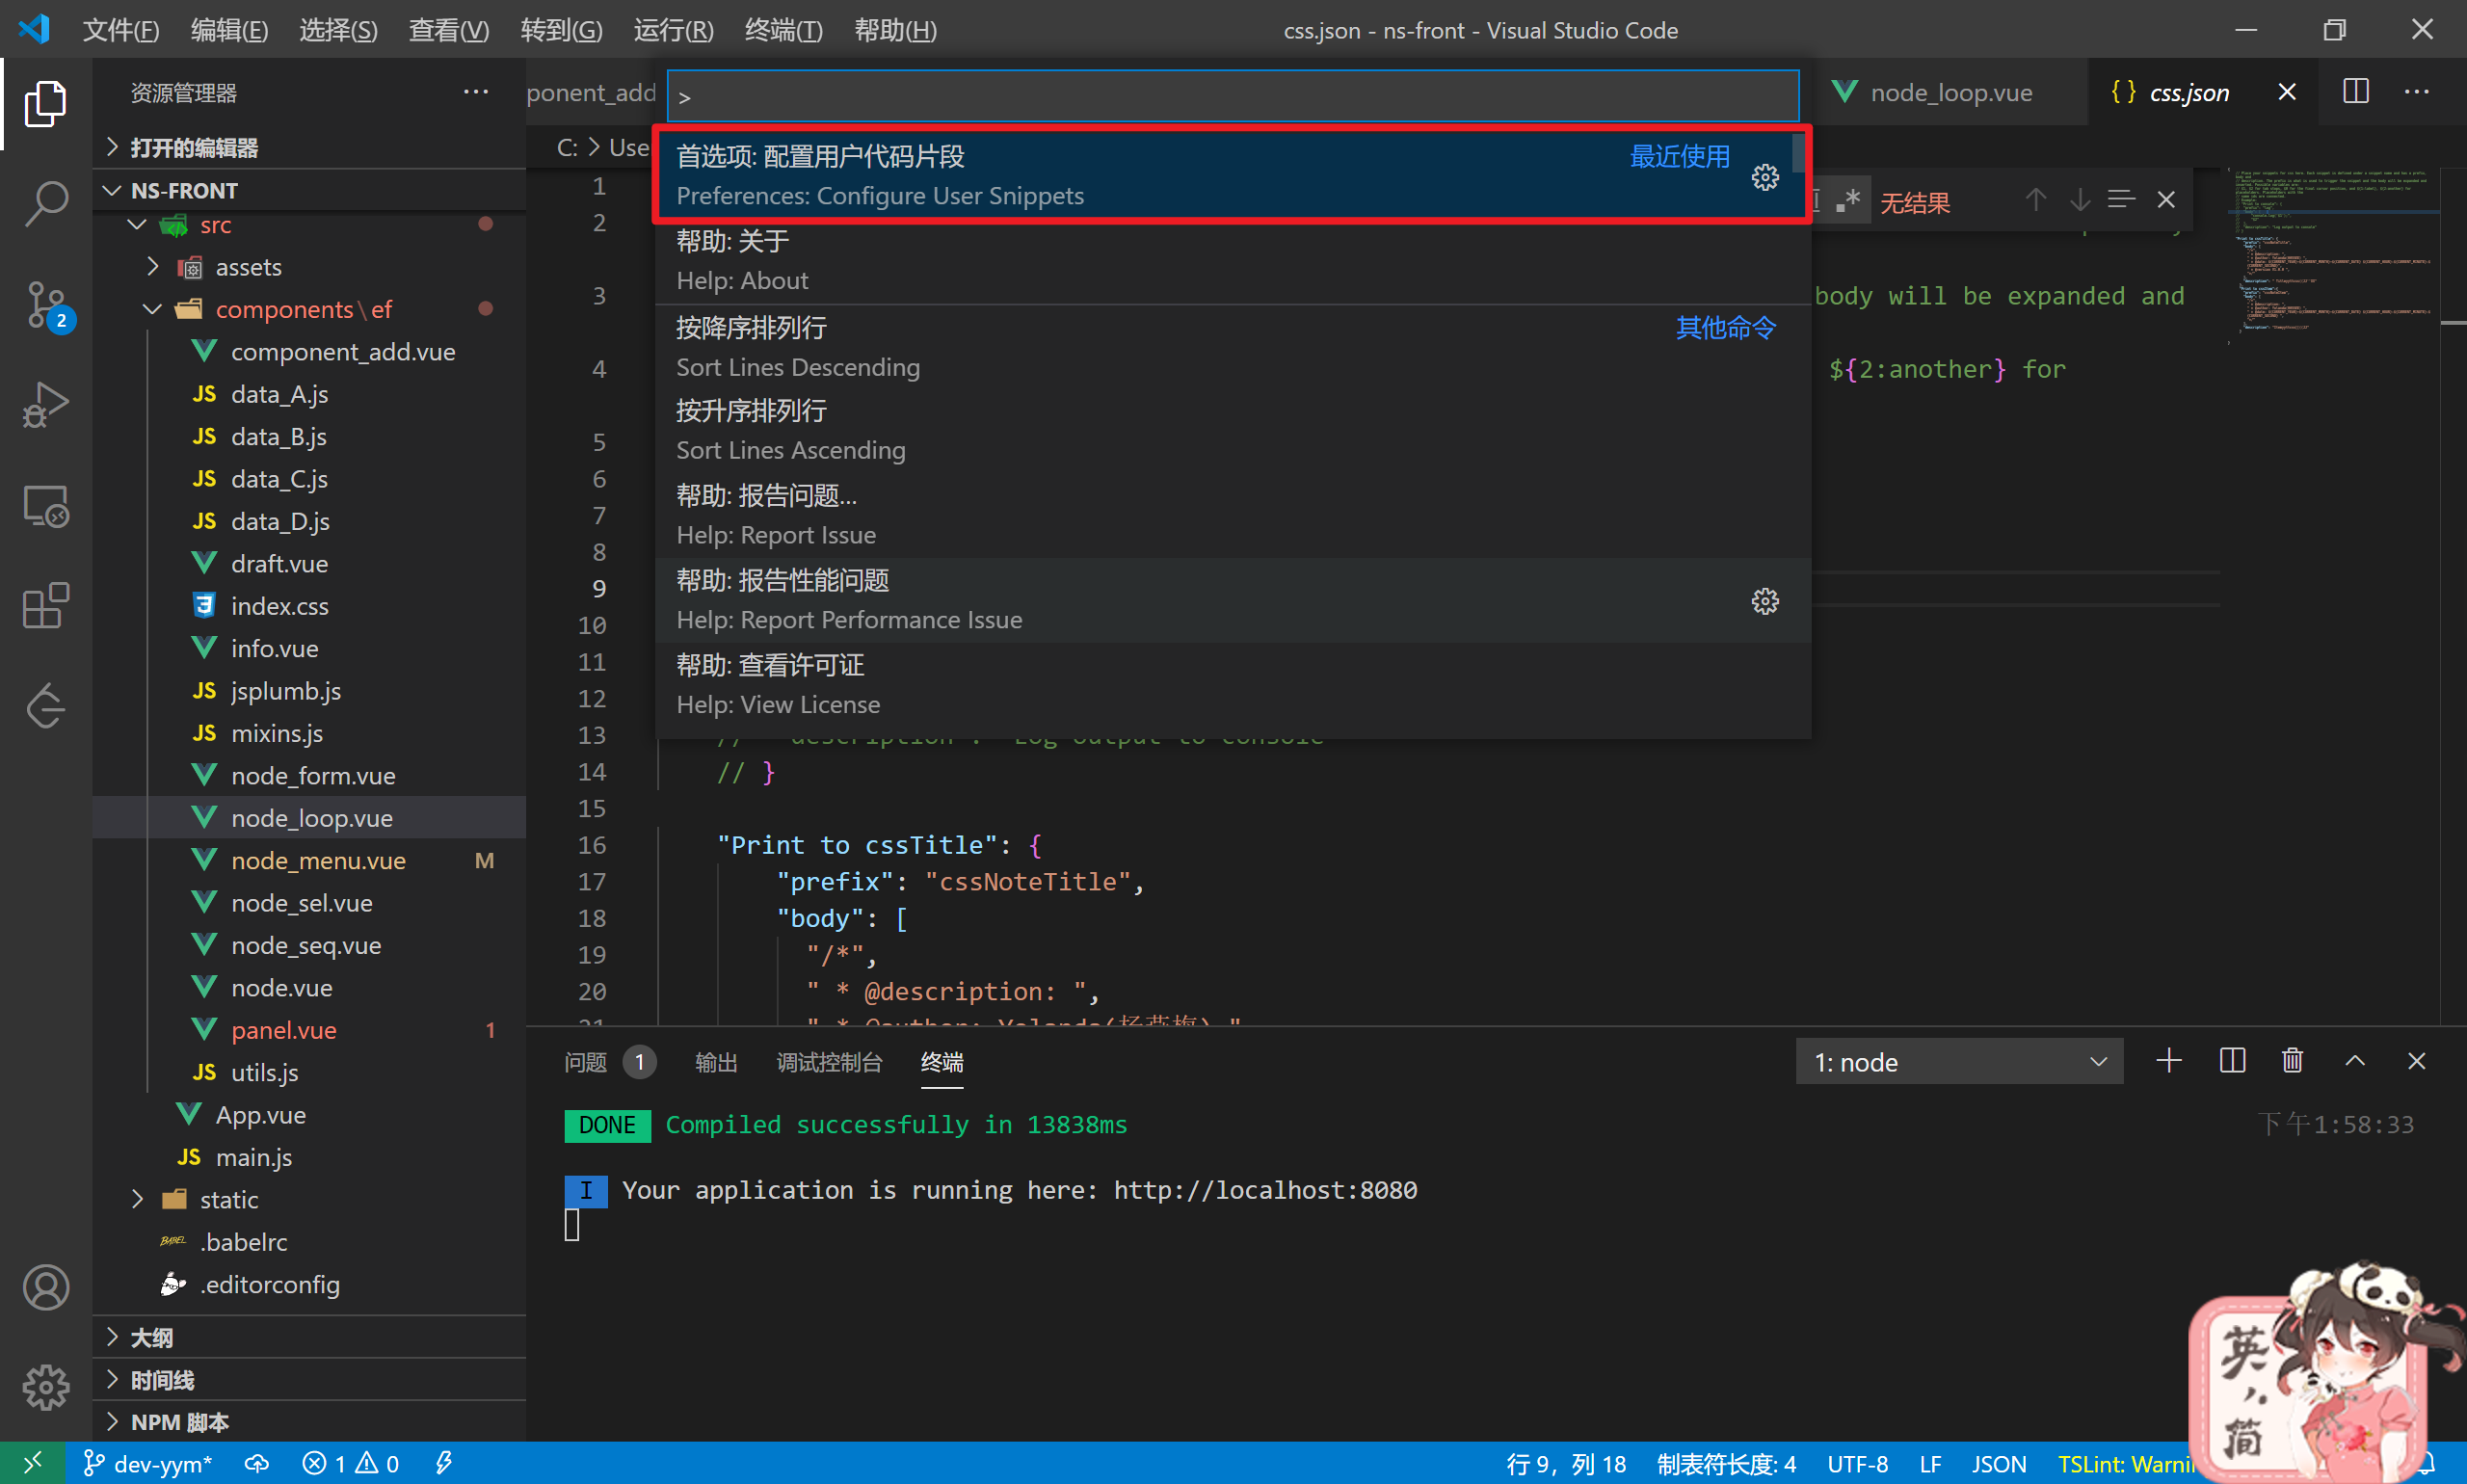Switch to the 输出 panel tab
Image resolution: width=2467 pixels, height=1484 pixels.
click(x=716, y=1062)
